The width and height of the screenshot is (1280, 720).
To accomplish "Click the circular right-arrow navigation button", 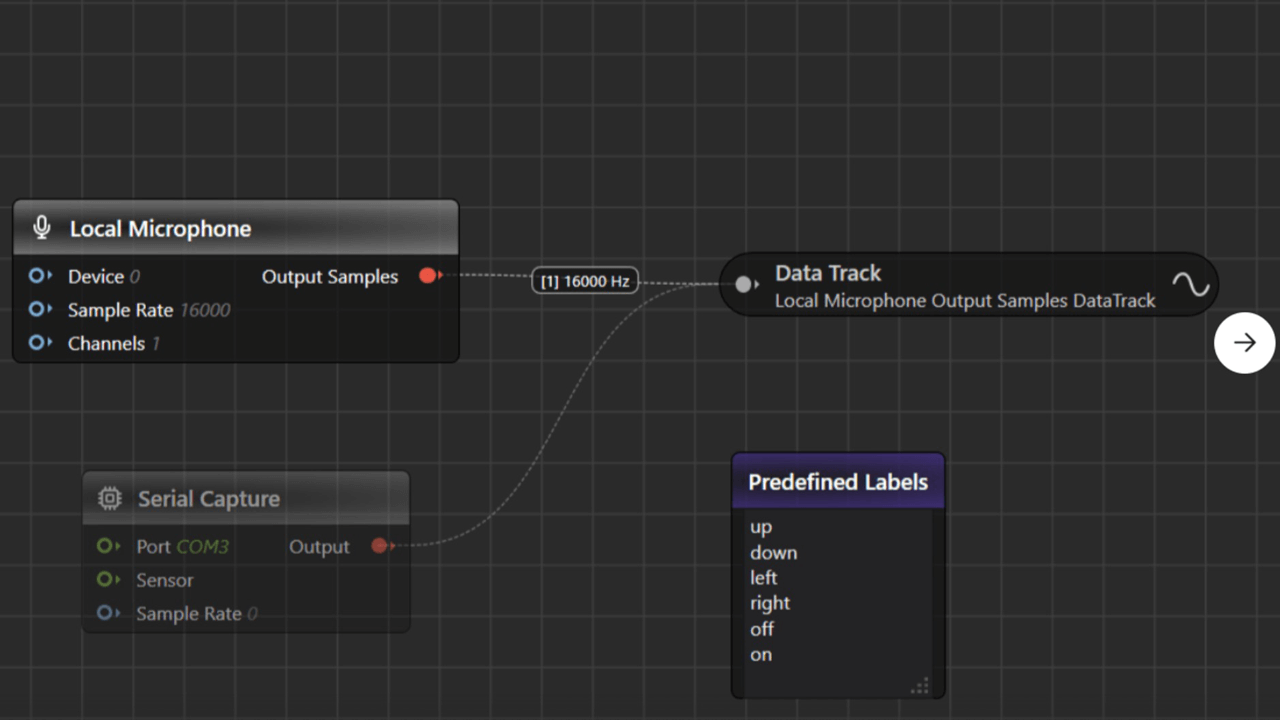I will point(1244,342).
